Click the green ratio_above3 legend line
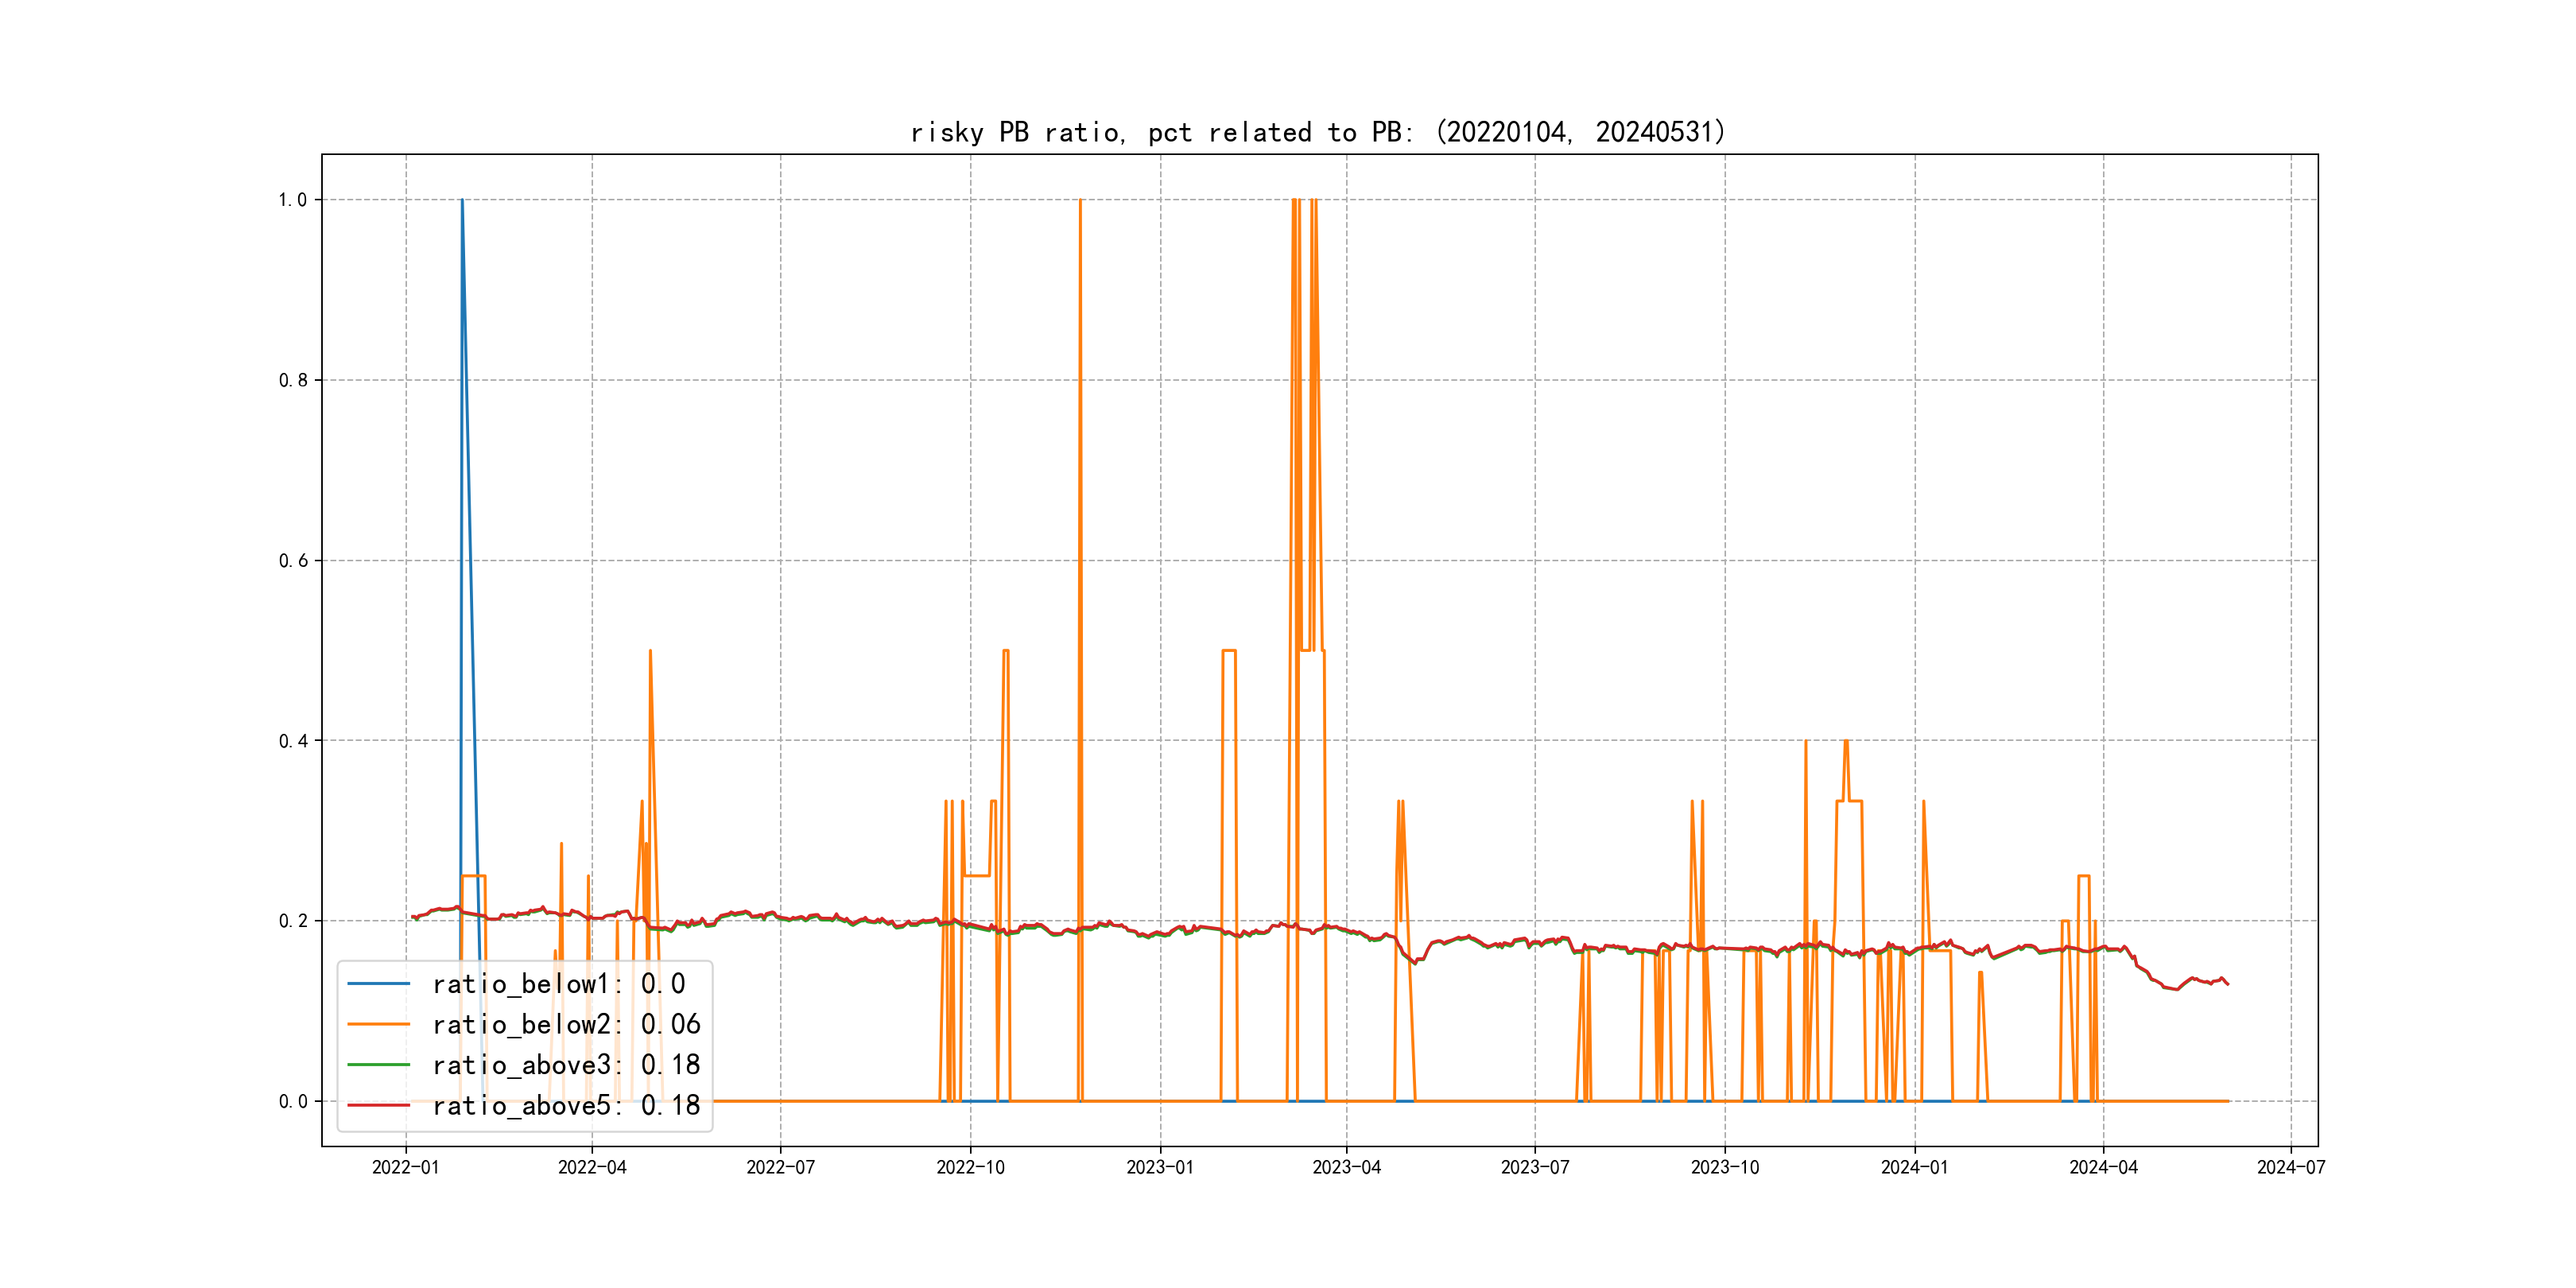Viewport: 2576px width, 1288px height. [378, 1065]
